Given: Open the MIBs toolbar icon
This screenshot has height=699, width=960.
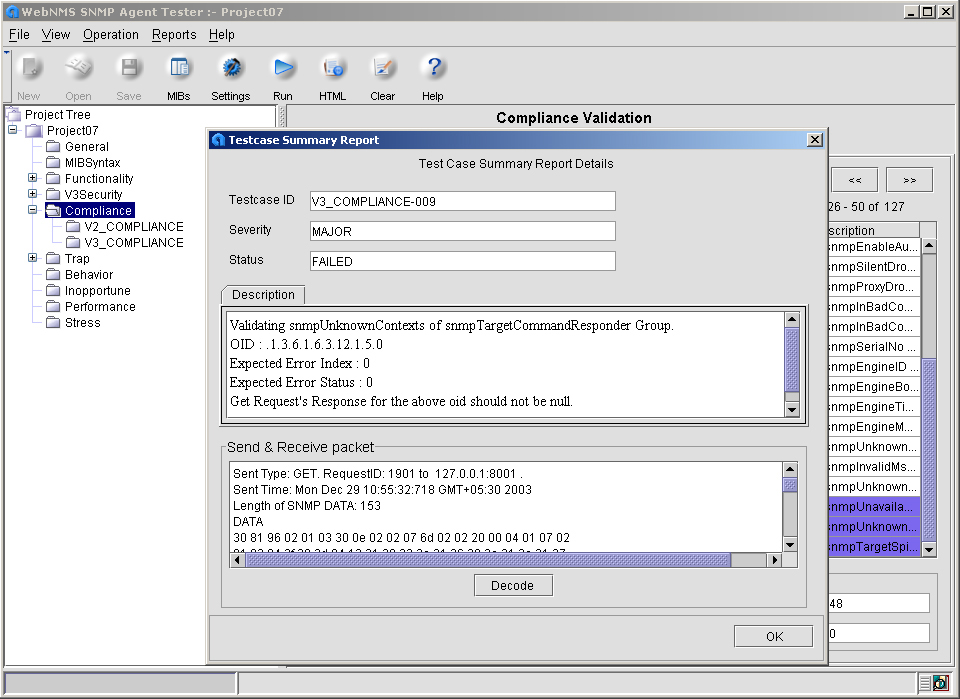Looking at the screenshot, I should pos(179,67).
